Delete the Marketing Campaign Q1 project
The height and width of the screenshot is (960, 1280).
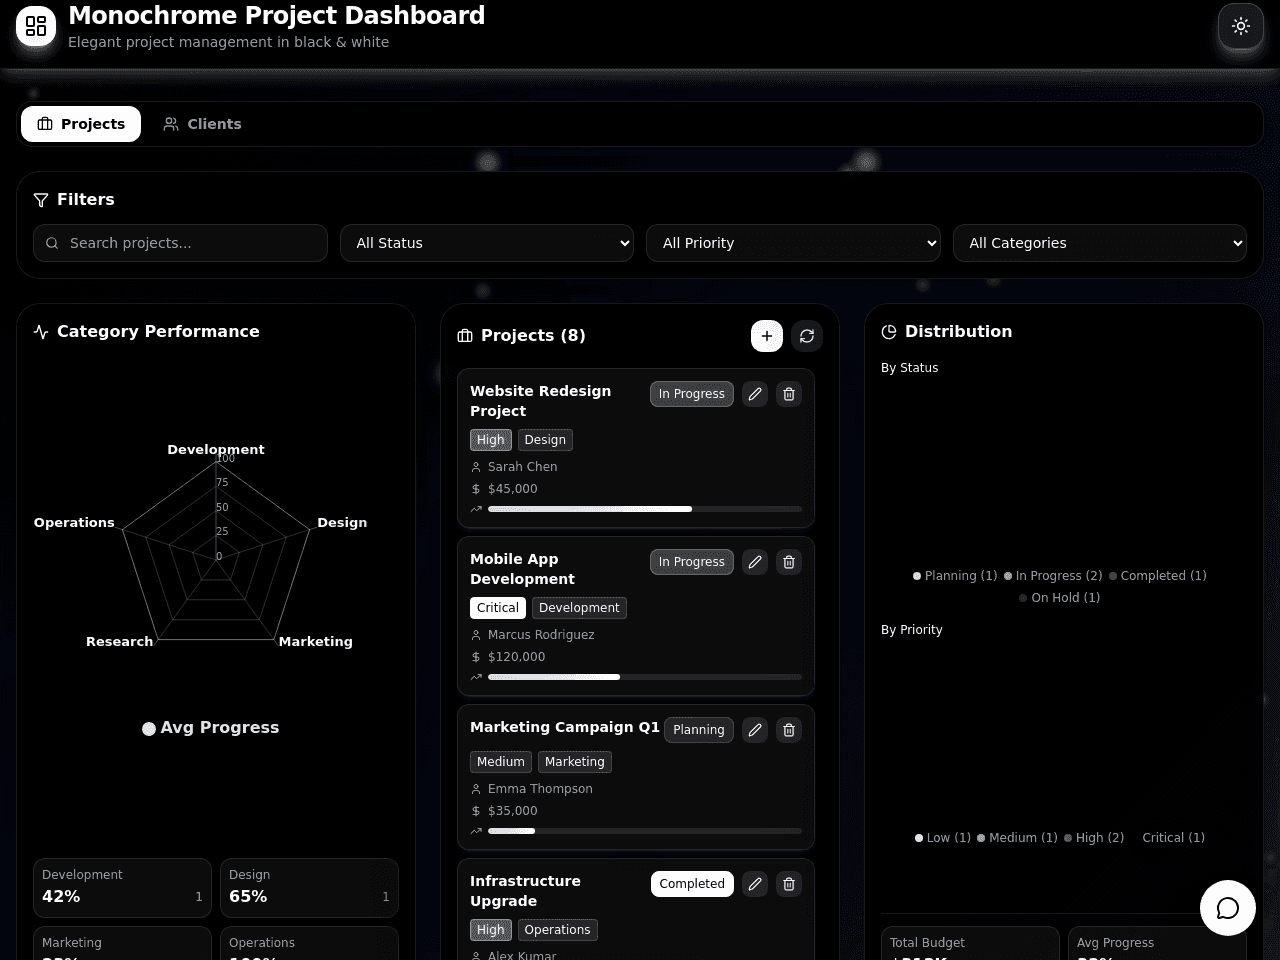[x=789, y=730]
